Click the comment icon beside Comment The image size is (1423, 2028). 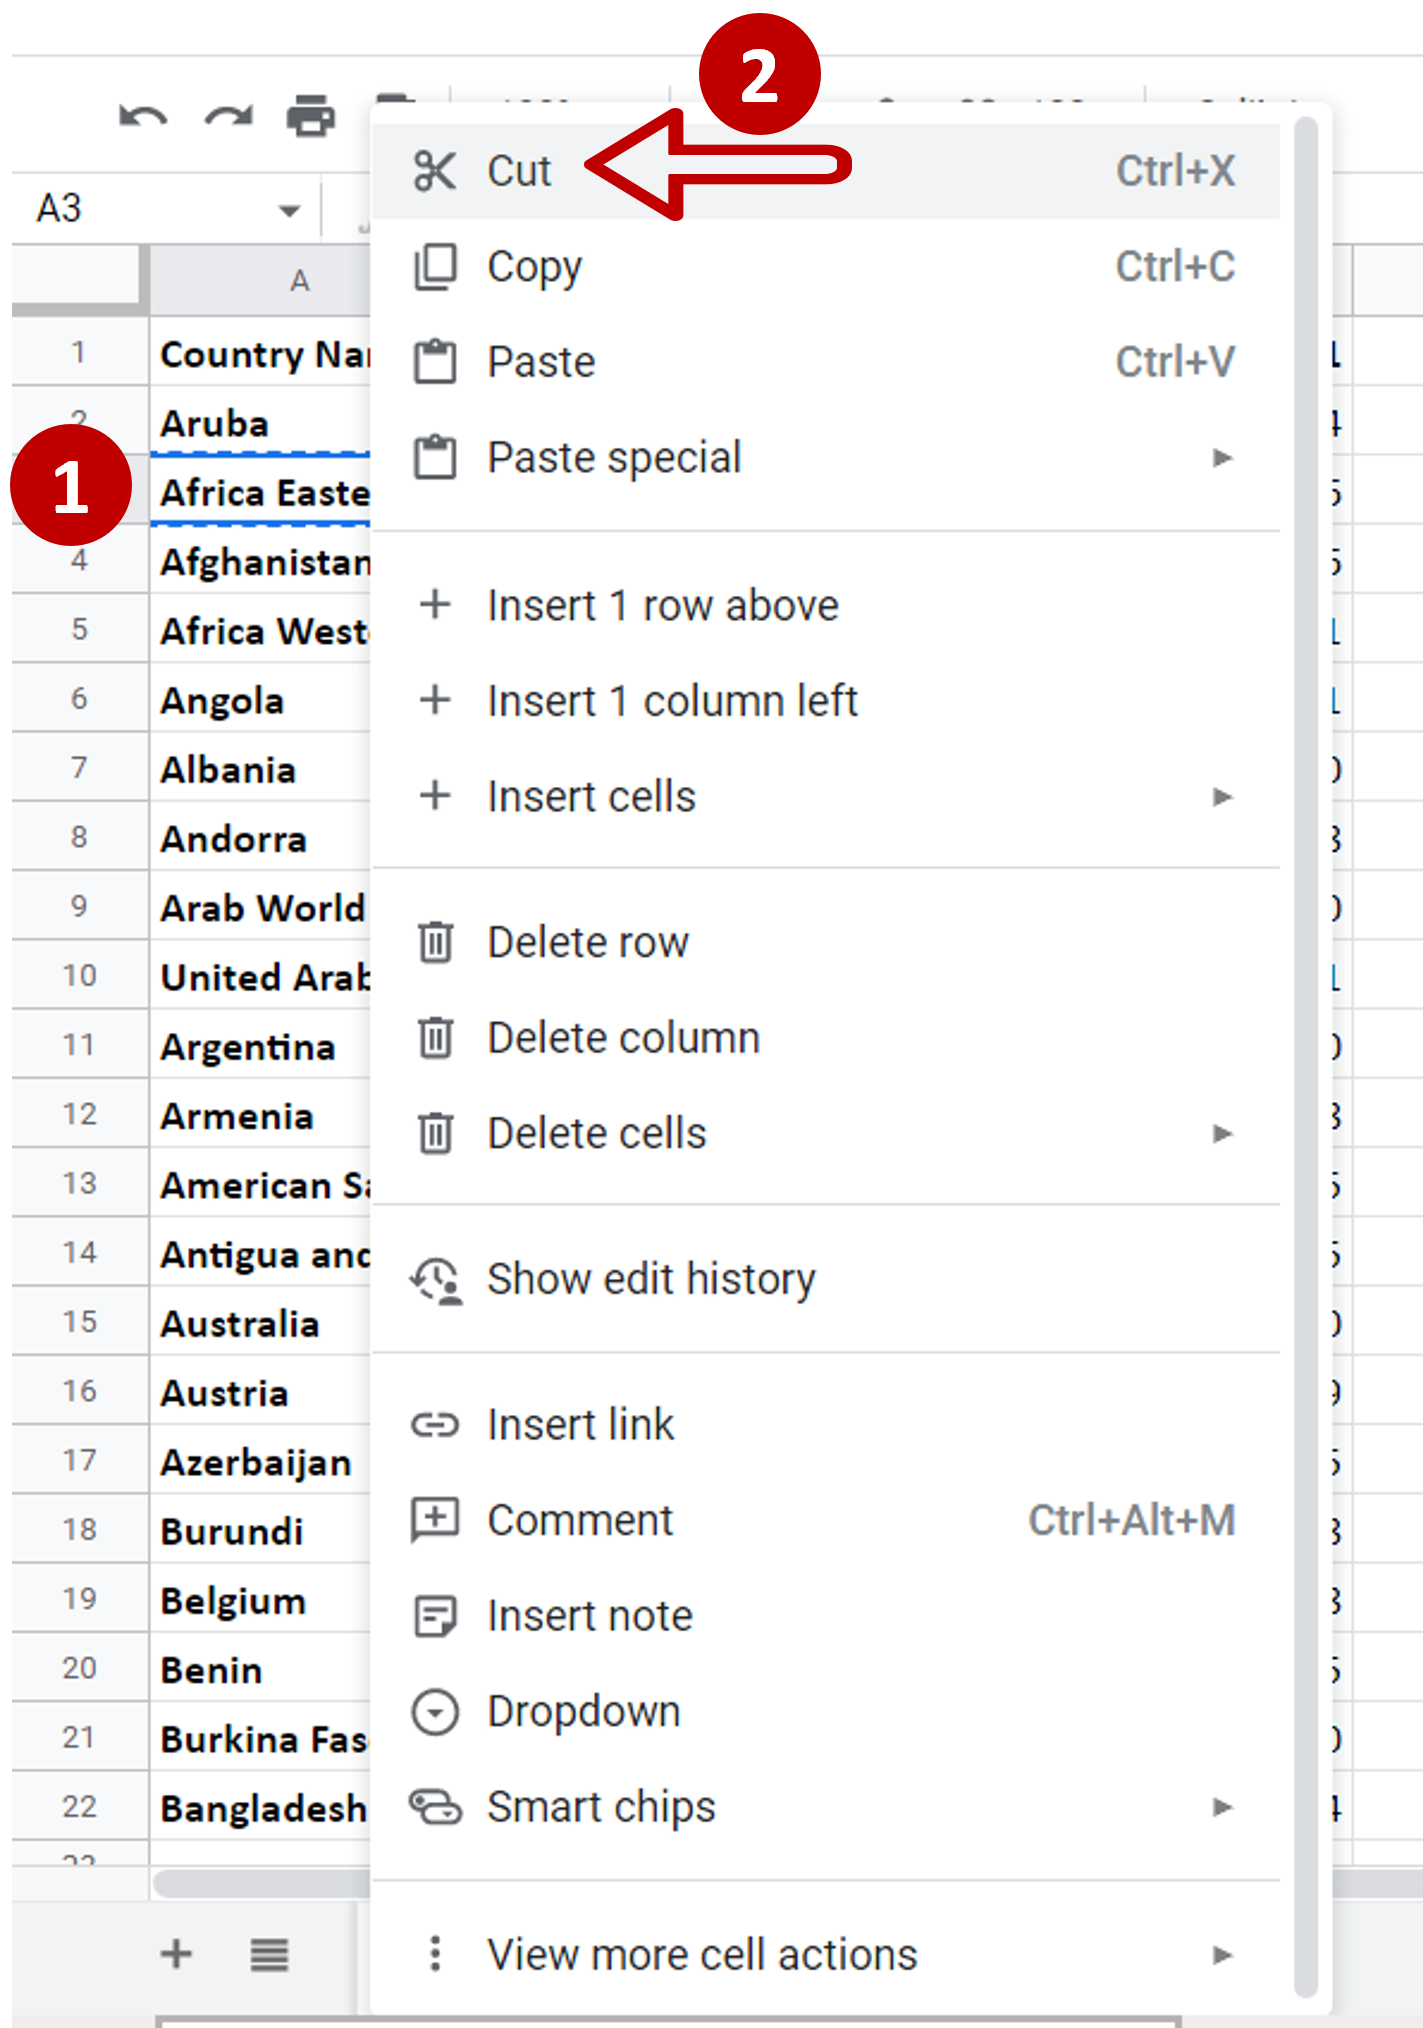click(435, 1521)
